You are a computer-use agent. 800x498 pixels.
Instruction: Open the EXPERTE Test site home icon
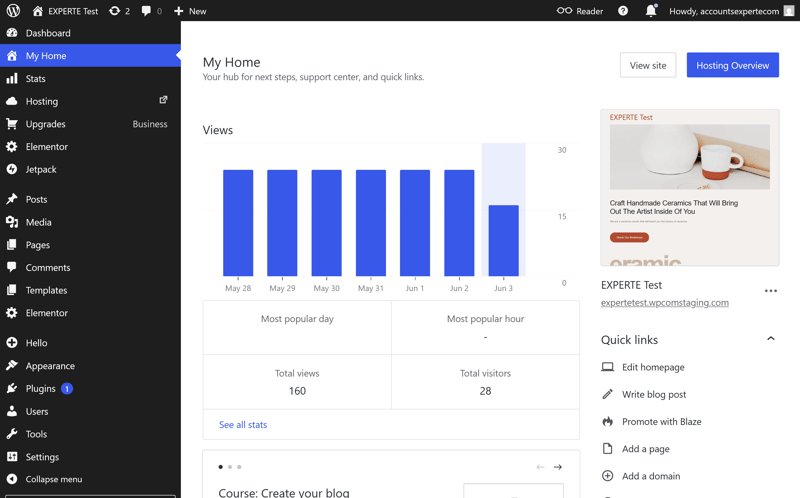38,11
